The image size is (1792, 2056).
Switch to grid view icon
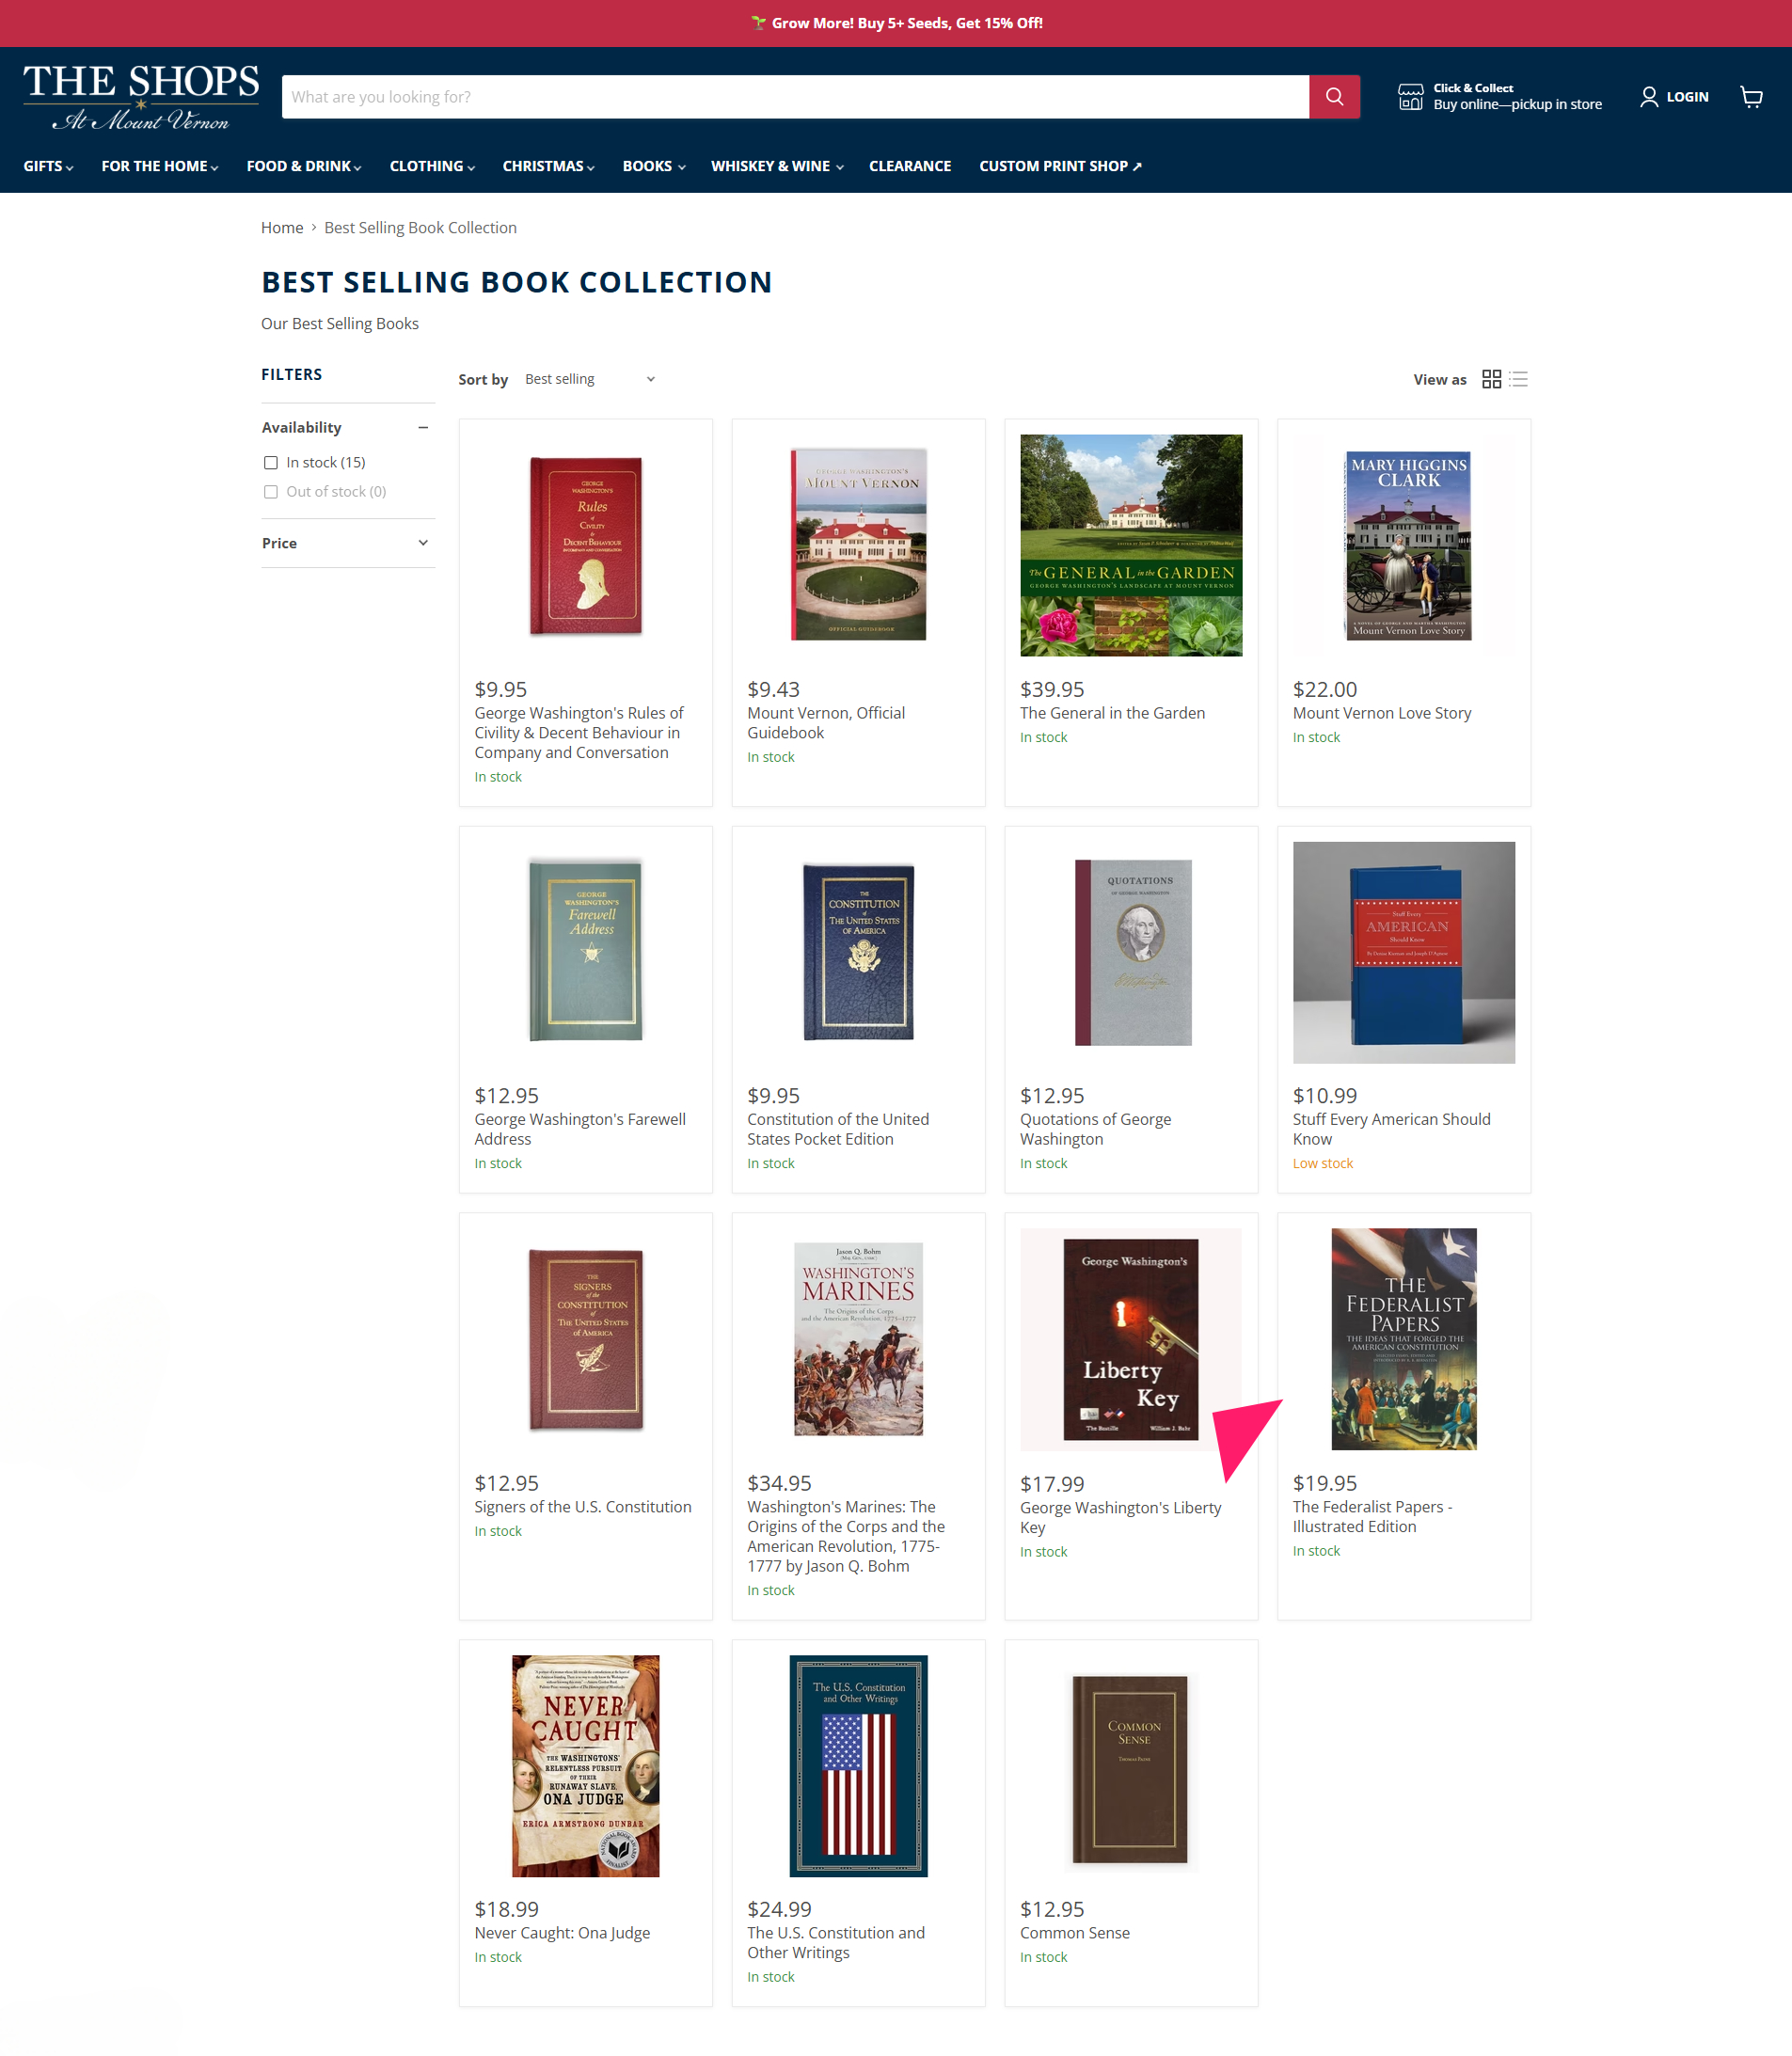(1491, 379)
